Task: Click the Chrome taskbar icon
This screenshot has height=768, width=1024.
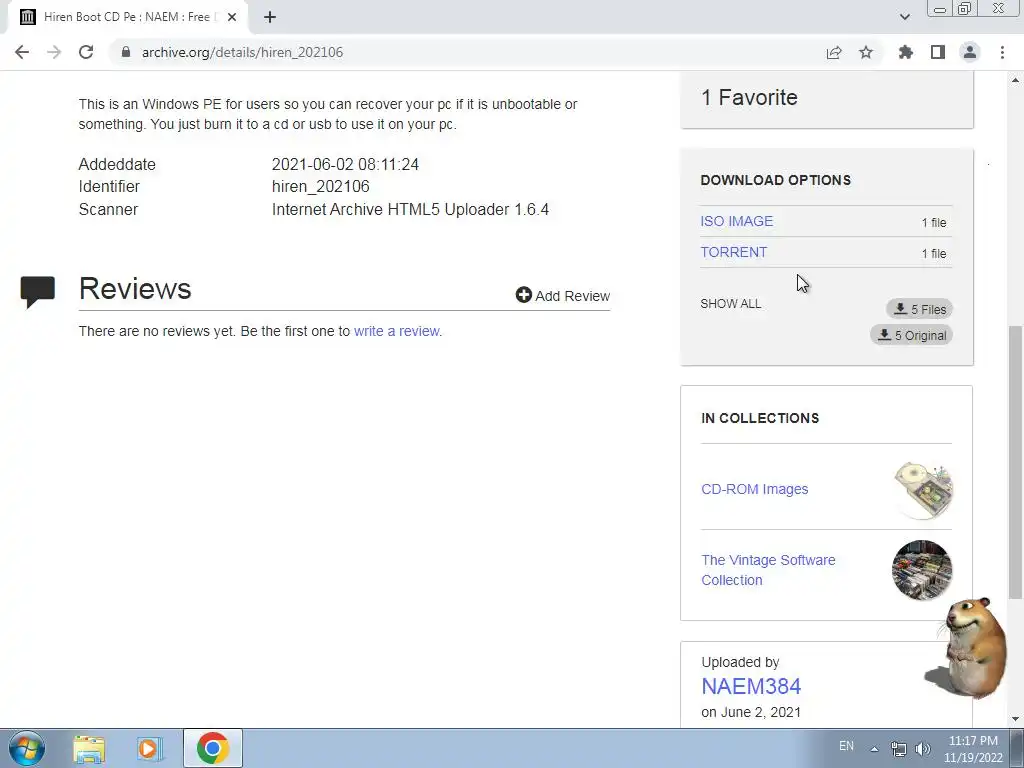Action: pyautogui.click(x=212, y=748)
